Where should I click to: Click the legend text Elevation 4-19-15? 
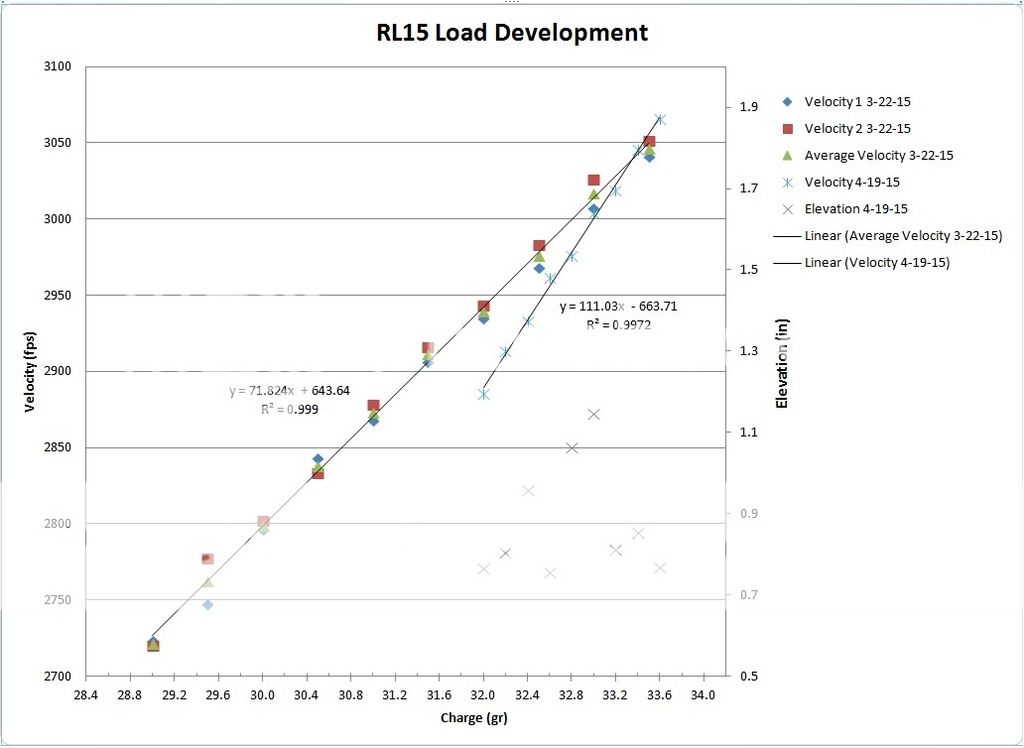[x=857, y=209]
